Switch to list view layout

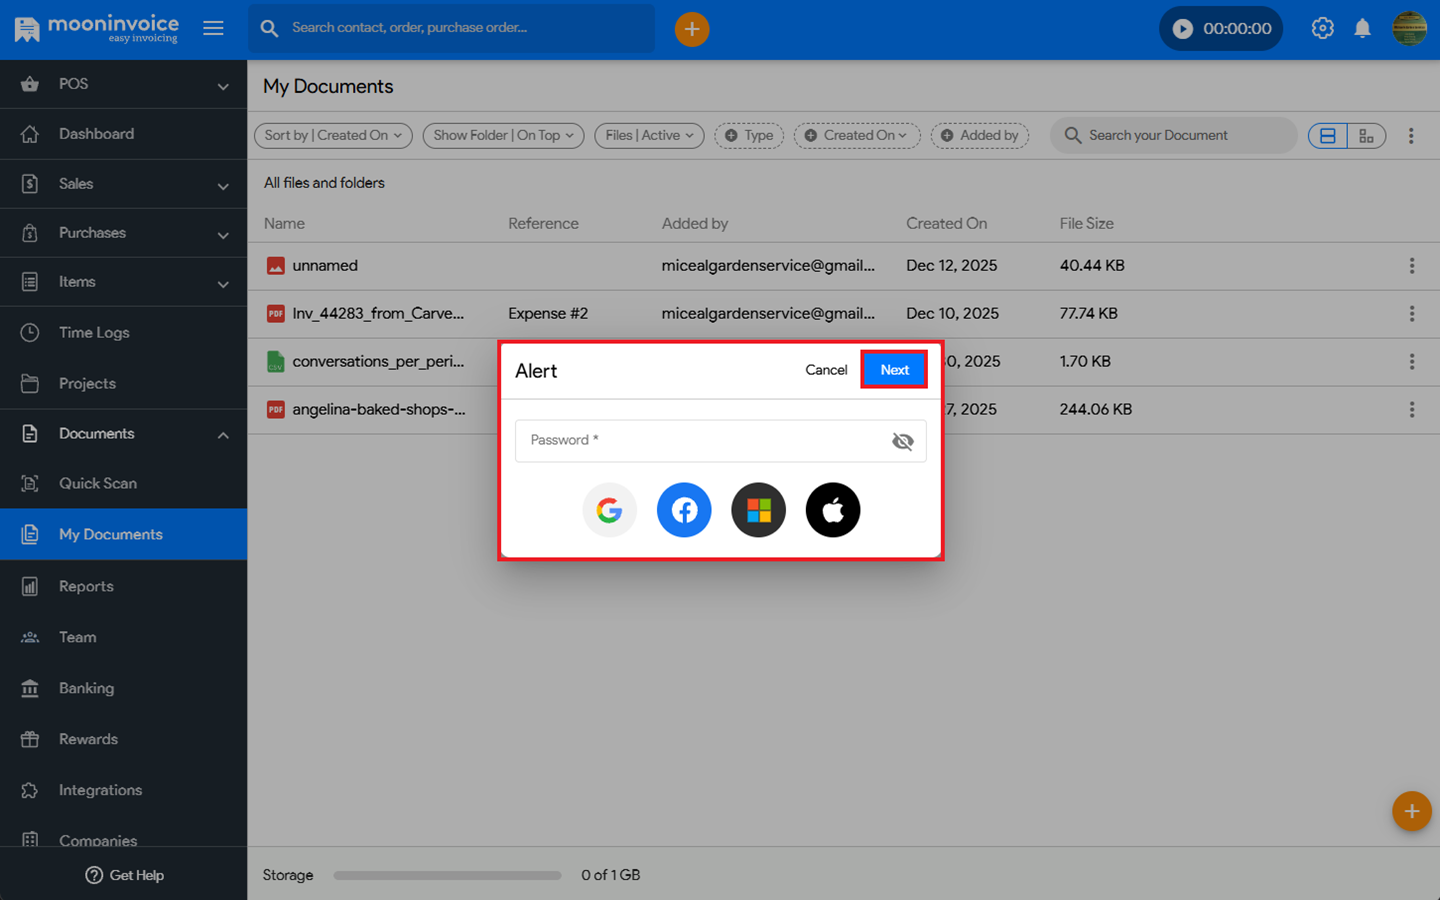1328,136
